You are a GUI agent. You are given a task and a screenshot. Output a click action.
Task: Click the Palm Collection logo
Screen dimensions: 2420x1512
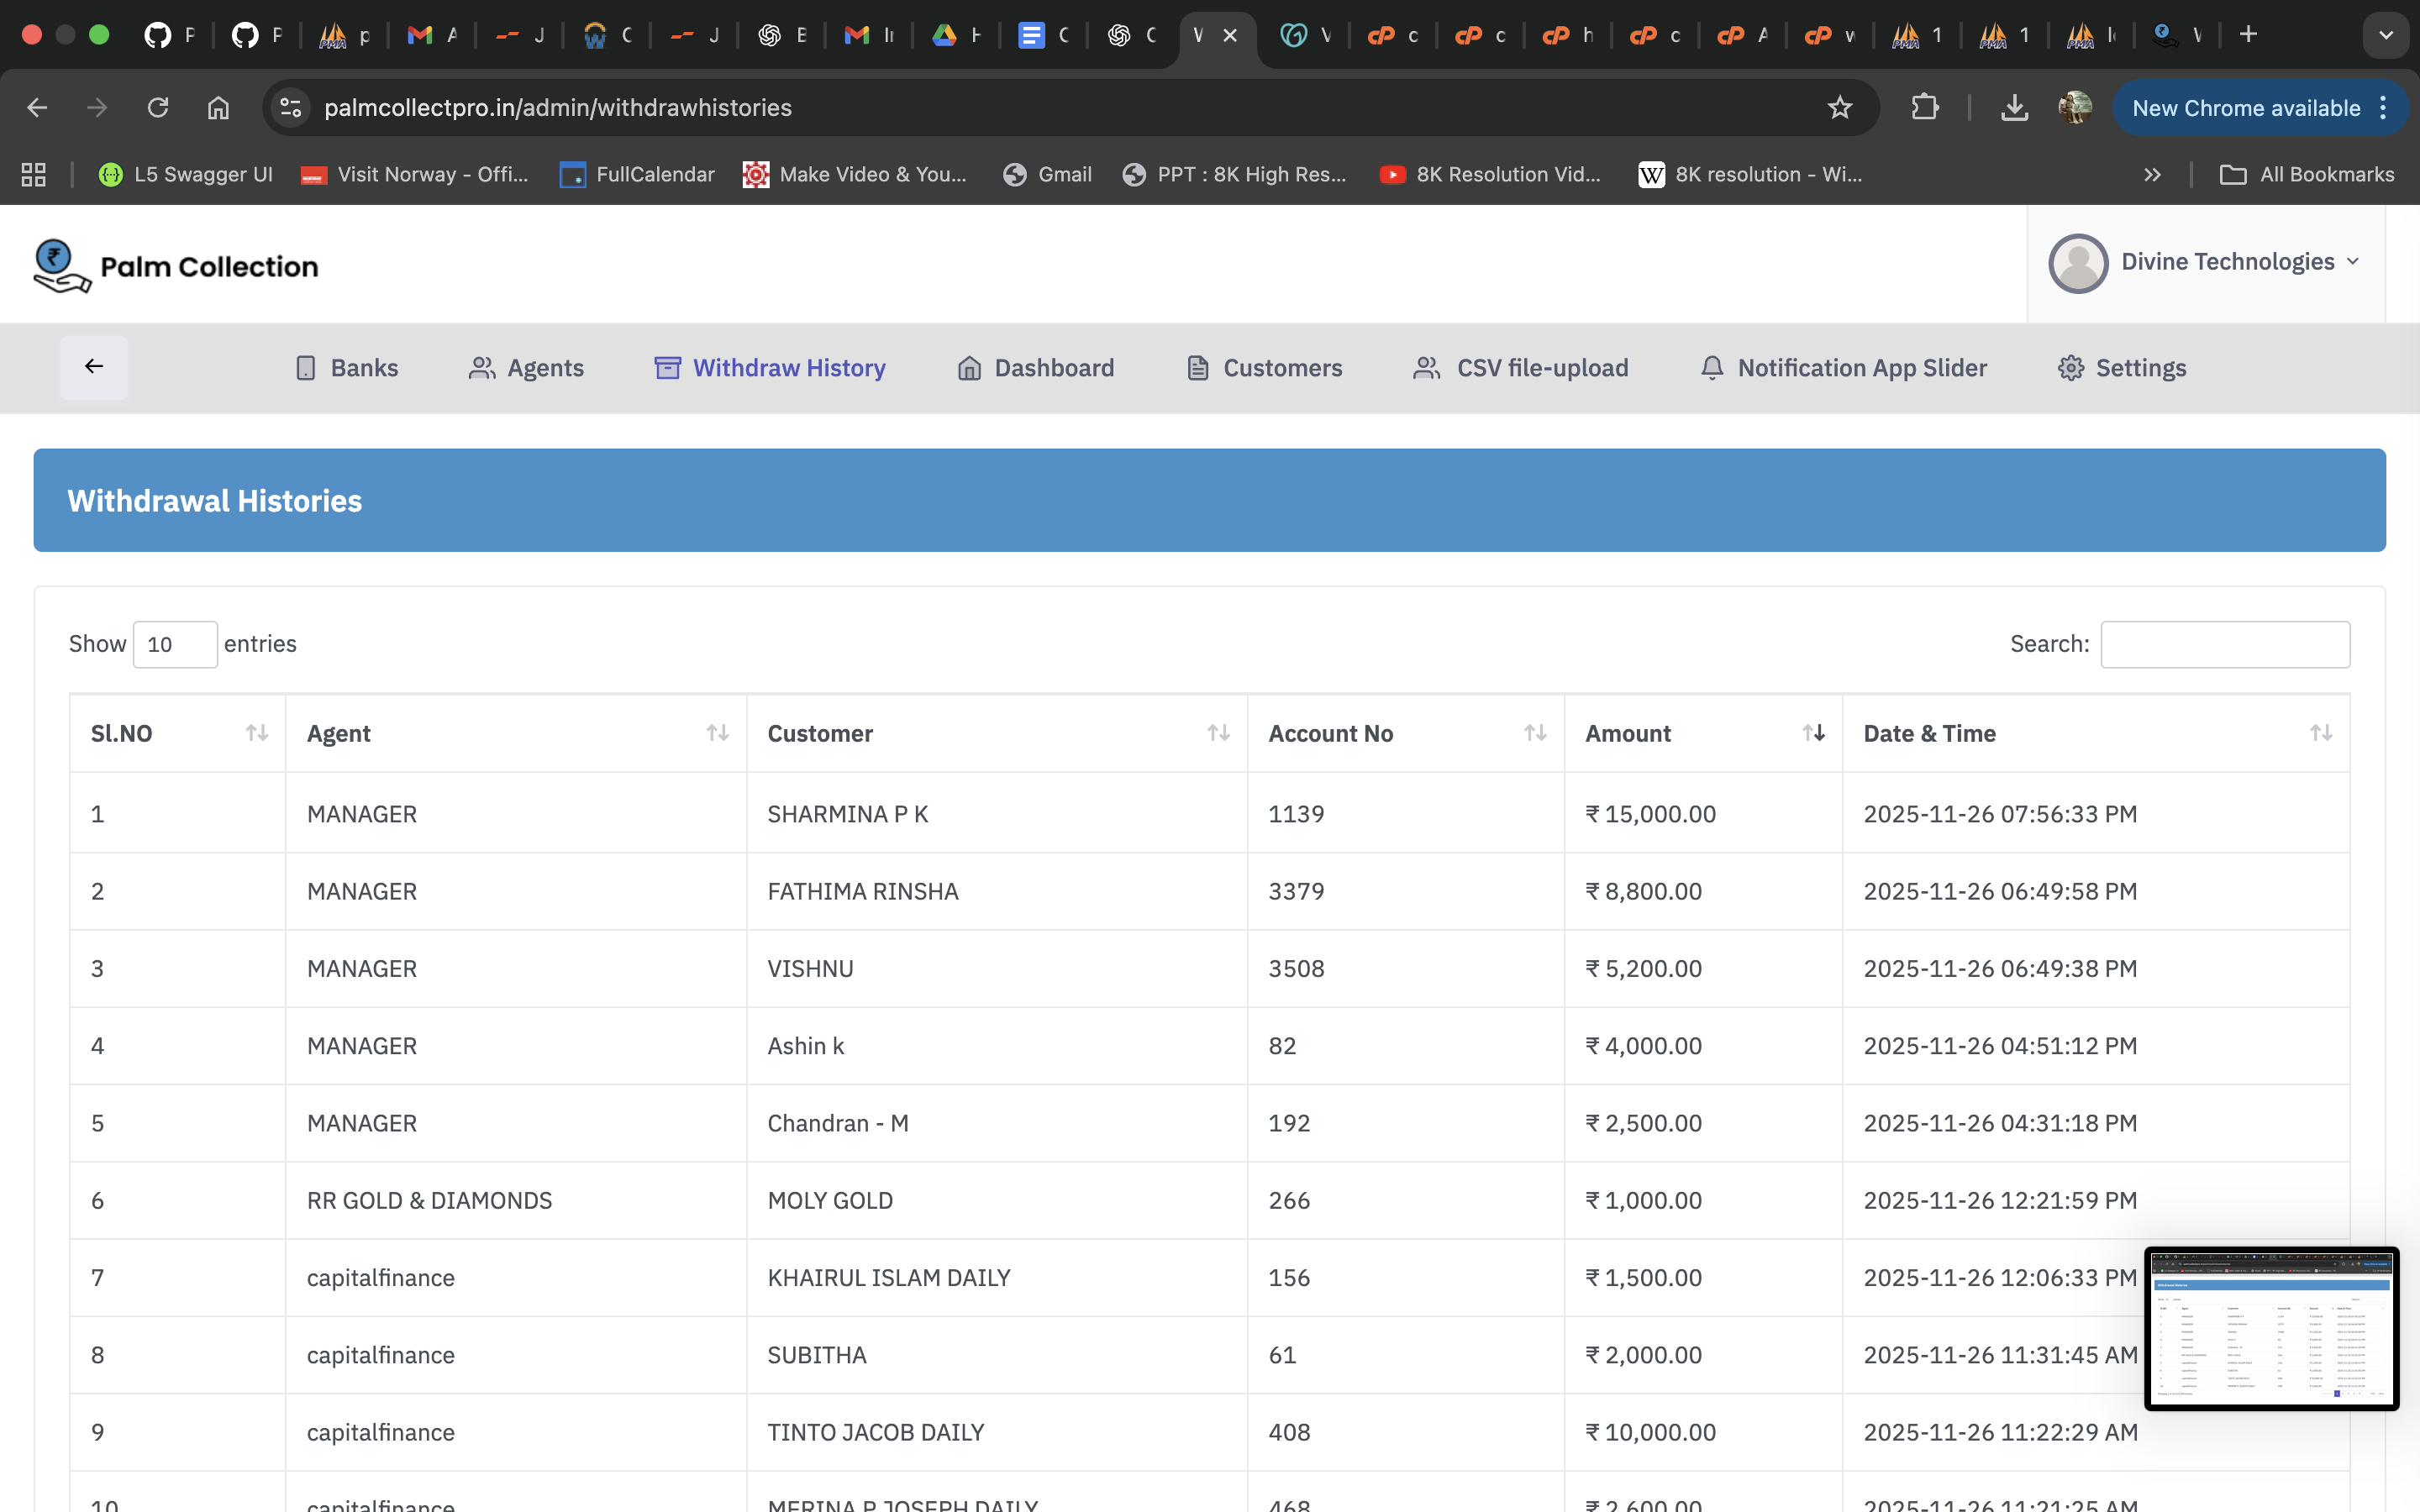pos(176,266)
